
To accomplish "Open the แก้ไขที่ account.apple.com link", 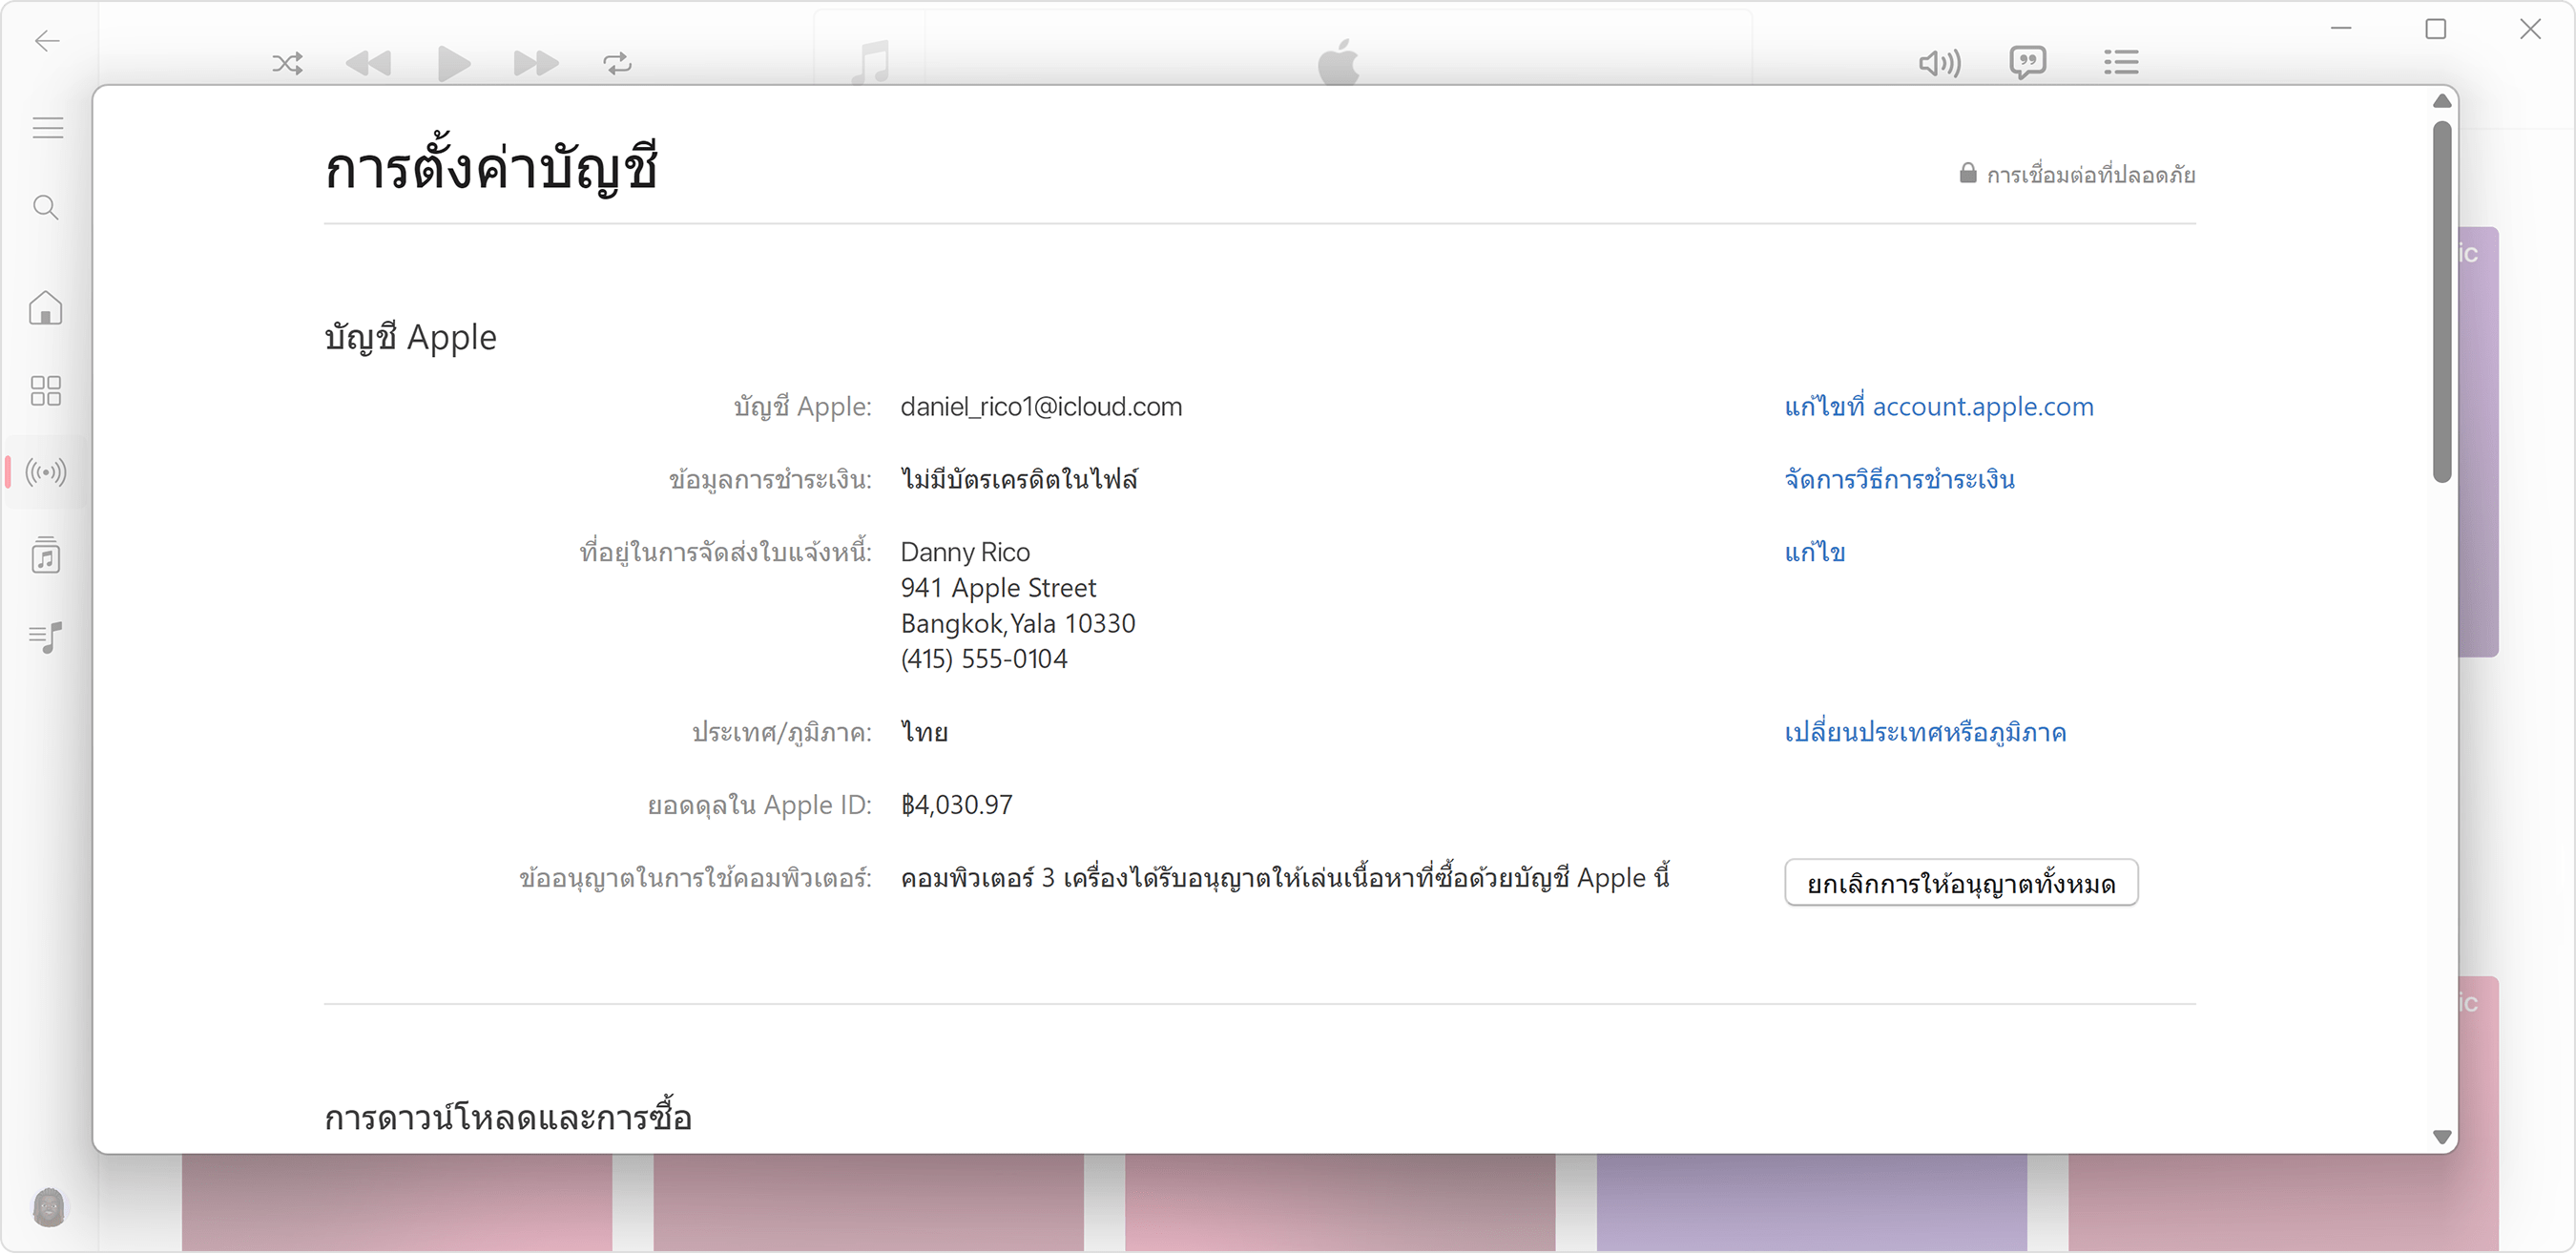I will pos(1939,407).
